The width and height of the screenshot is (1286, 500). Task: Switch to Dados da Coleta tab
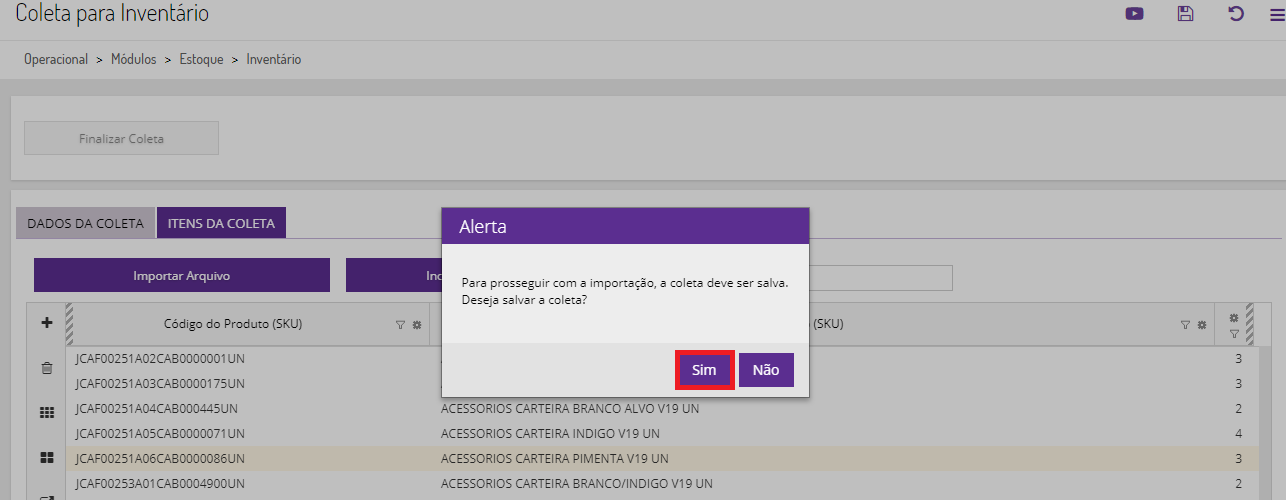click(x=85, y=223)
